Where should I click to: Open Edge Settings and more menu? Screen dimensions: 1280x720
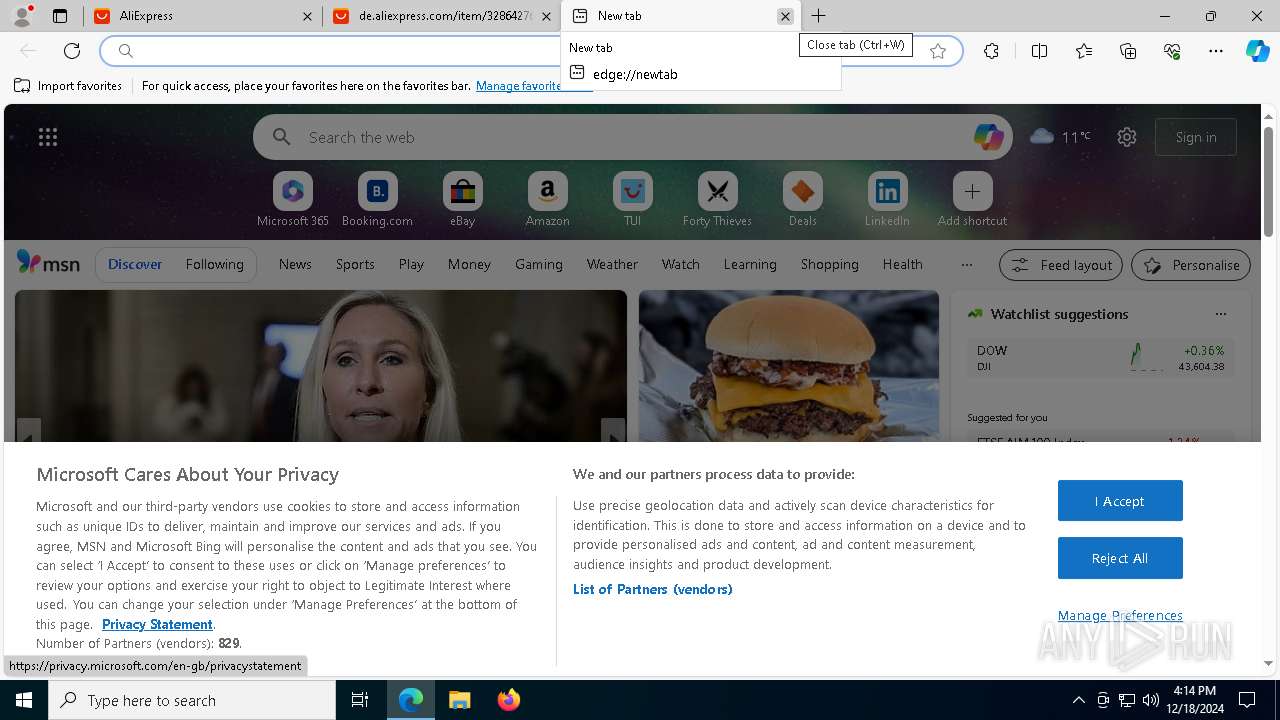pos(1216,51)
